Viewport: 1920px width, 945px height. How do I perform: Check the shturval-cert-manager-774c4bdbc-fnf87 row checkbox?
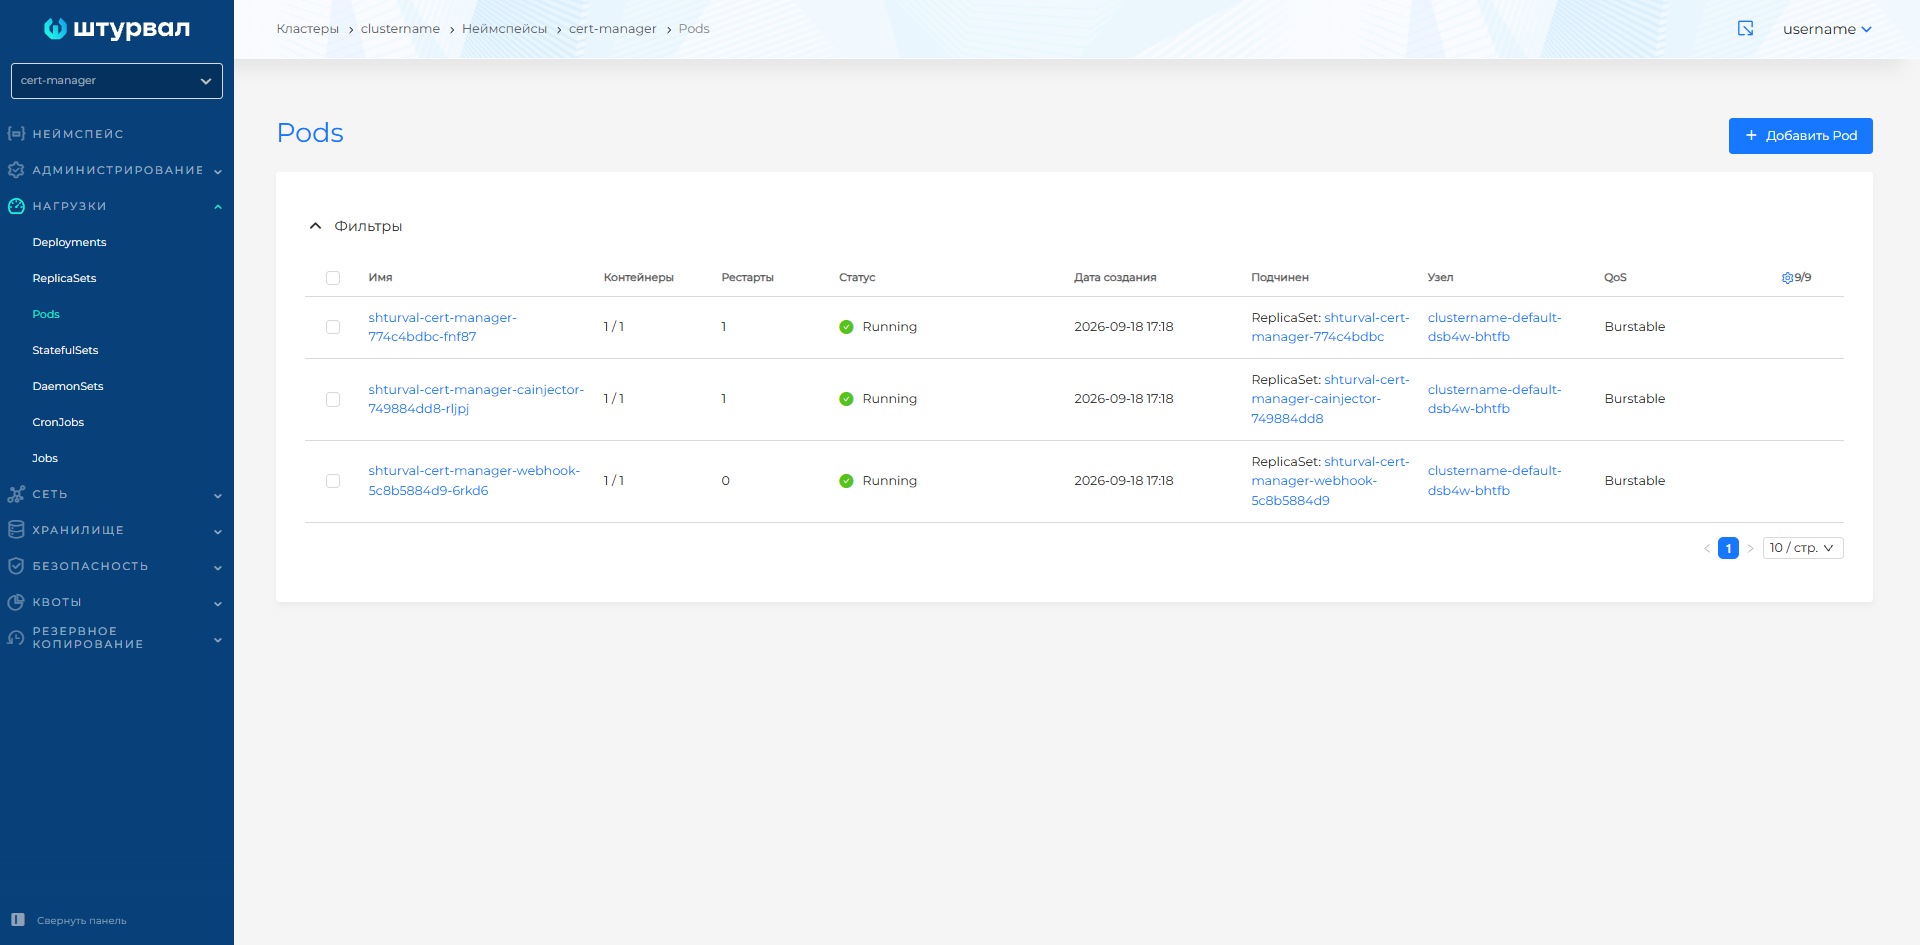click(333, 327)
